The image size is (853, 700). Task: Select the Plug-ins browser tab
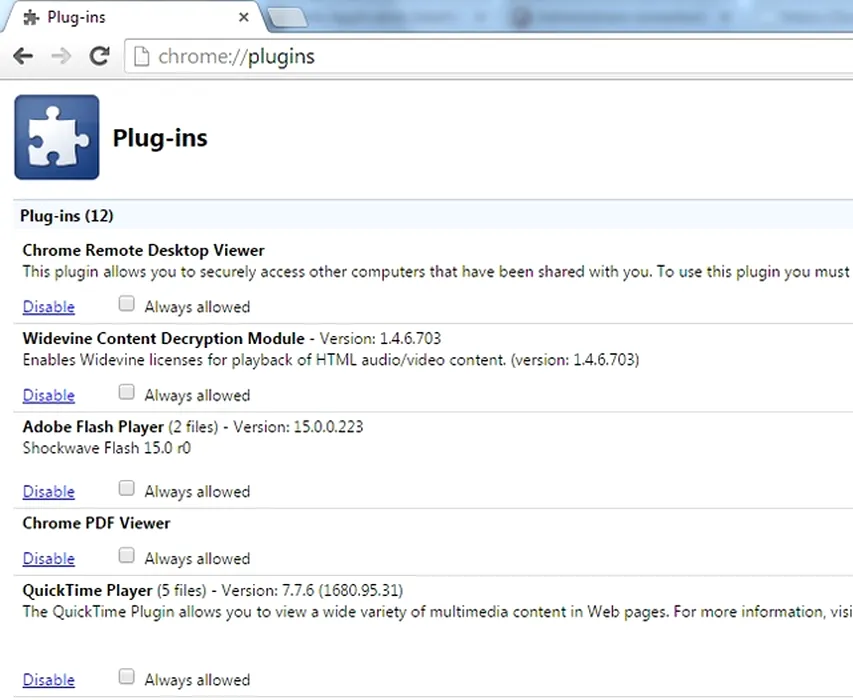point(133,17)
